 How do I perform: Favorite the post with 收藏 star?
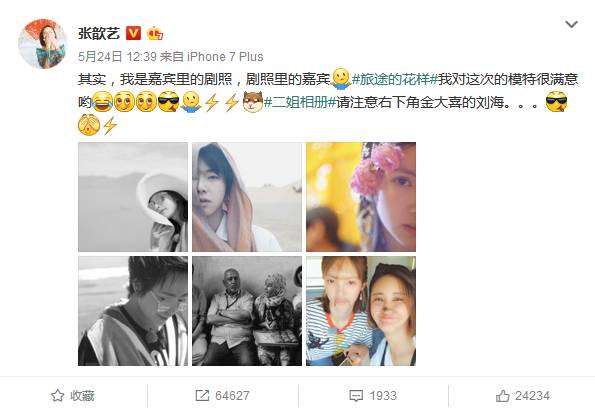click(x=73, y=396)
